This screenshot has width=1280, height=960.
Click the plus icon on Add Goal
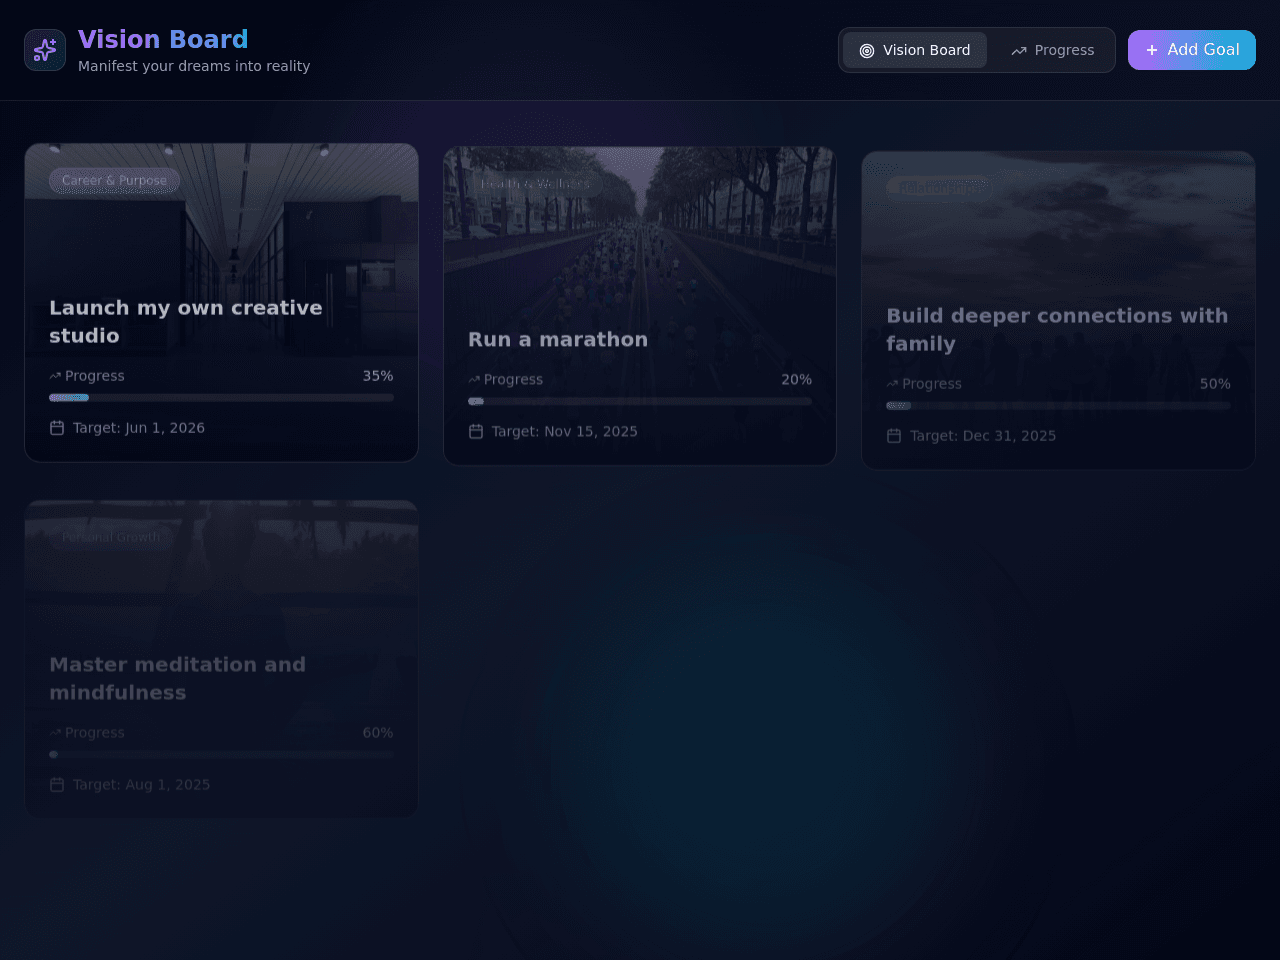coord(1152,50)
